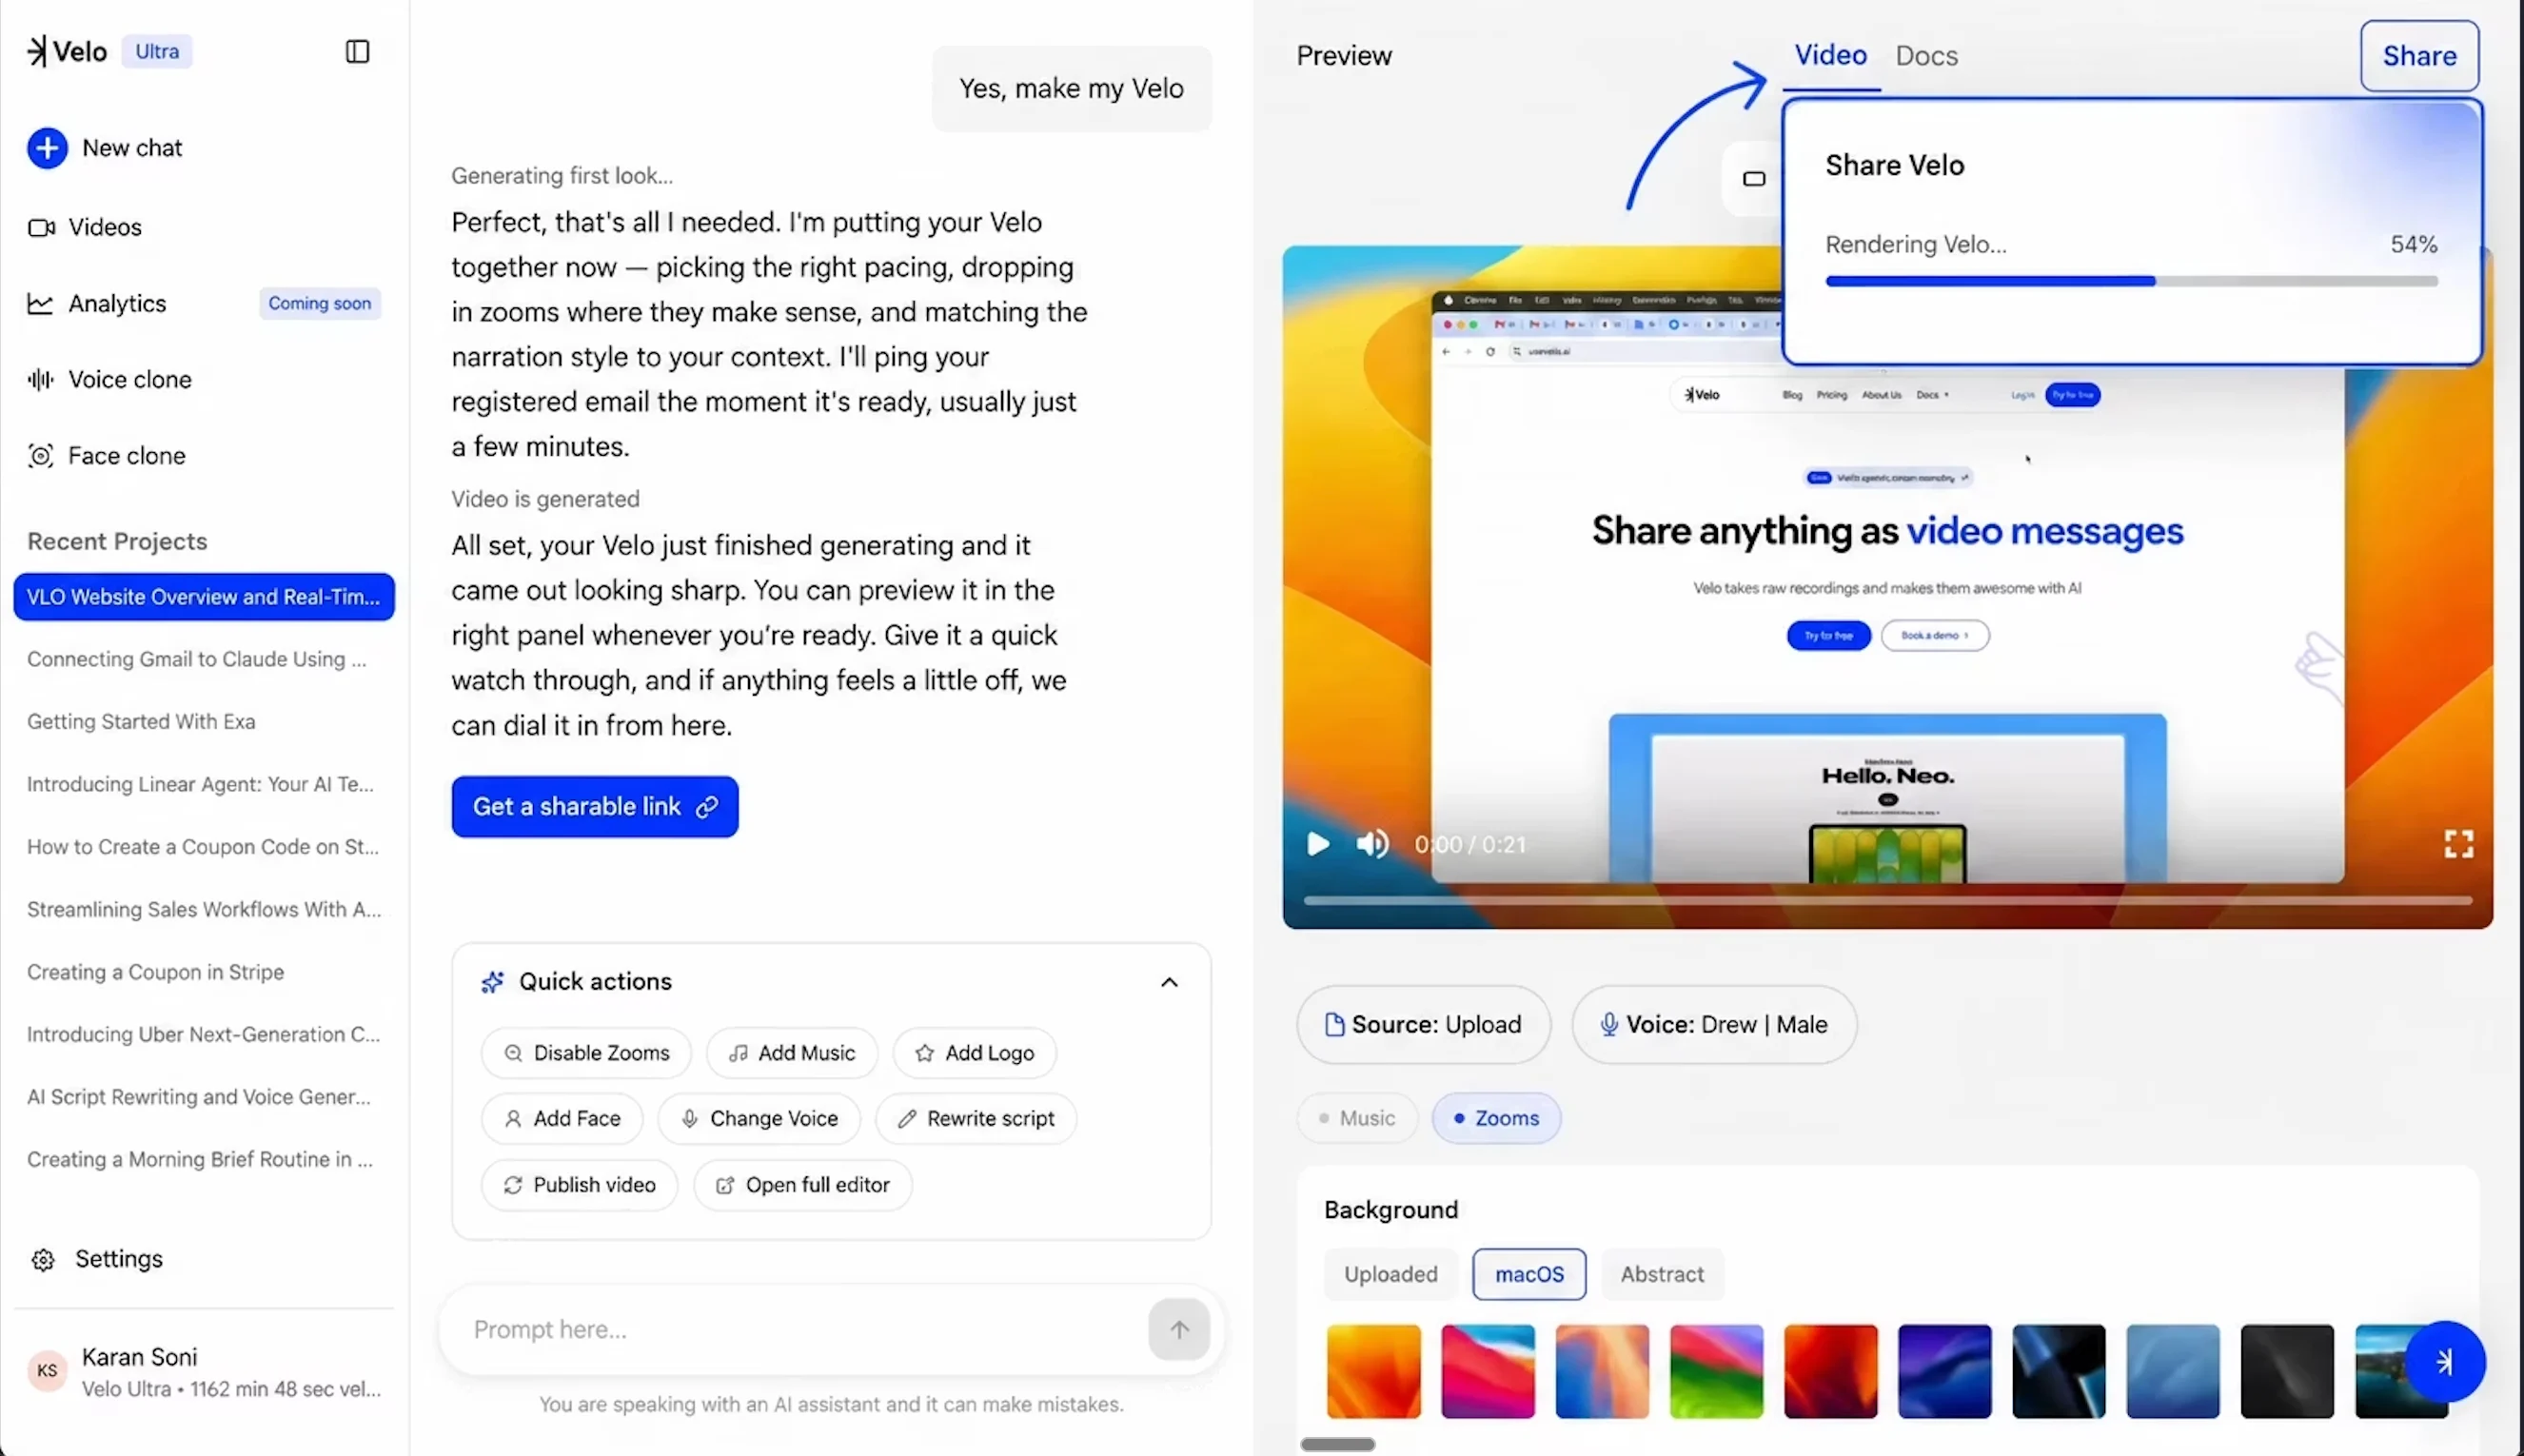This screenshot has height=1456, width=2524.
Task: Focus the Prompt here input field
Action: (800, 1329)
